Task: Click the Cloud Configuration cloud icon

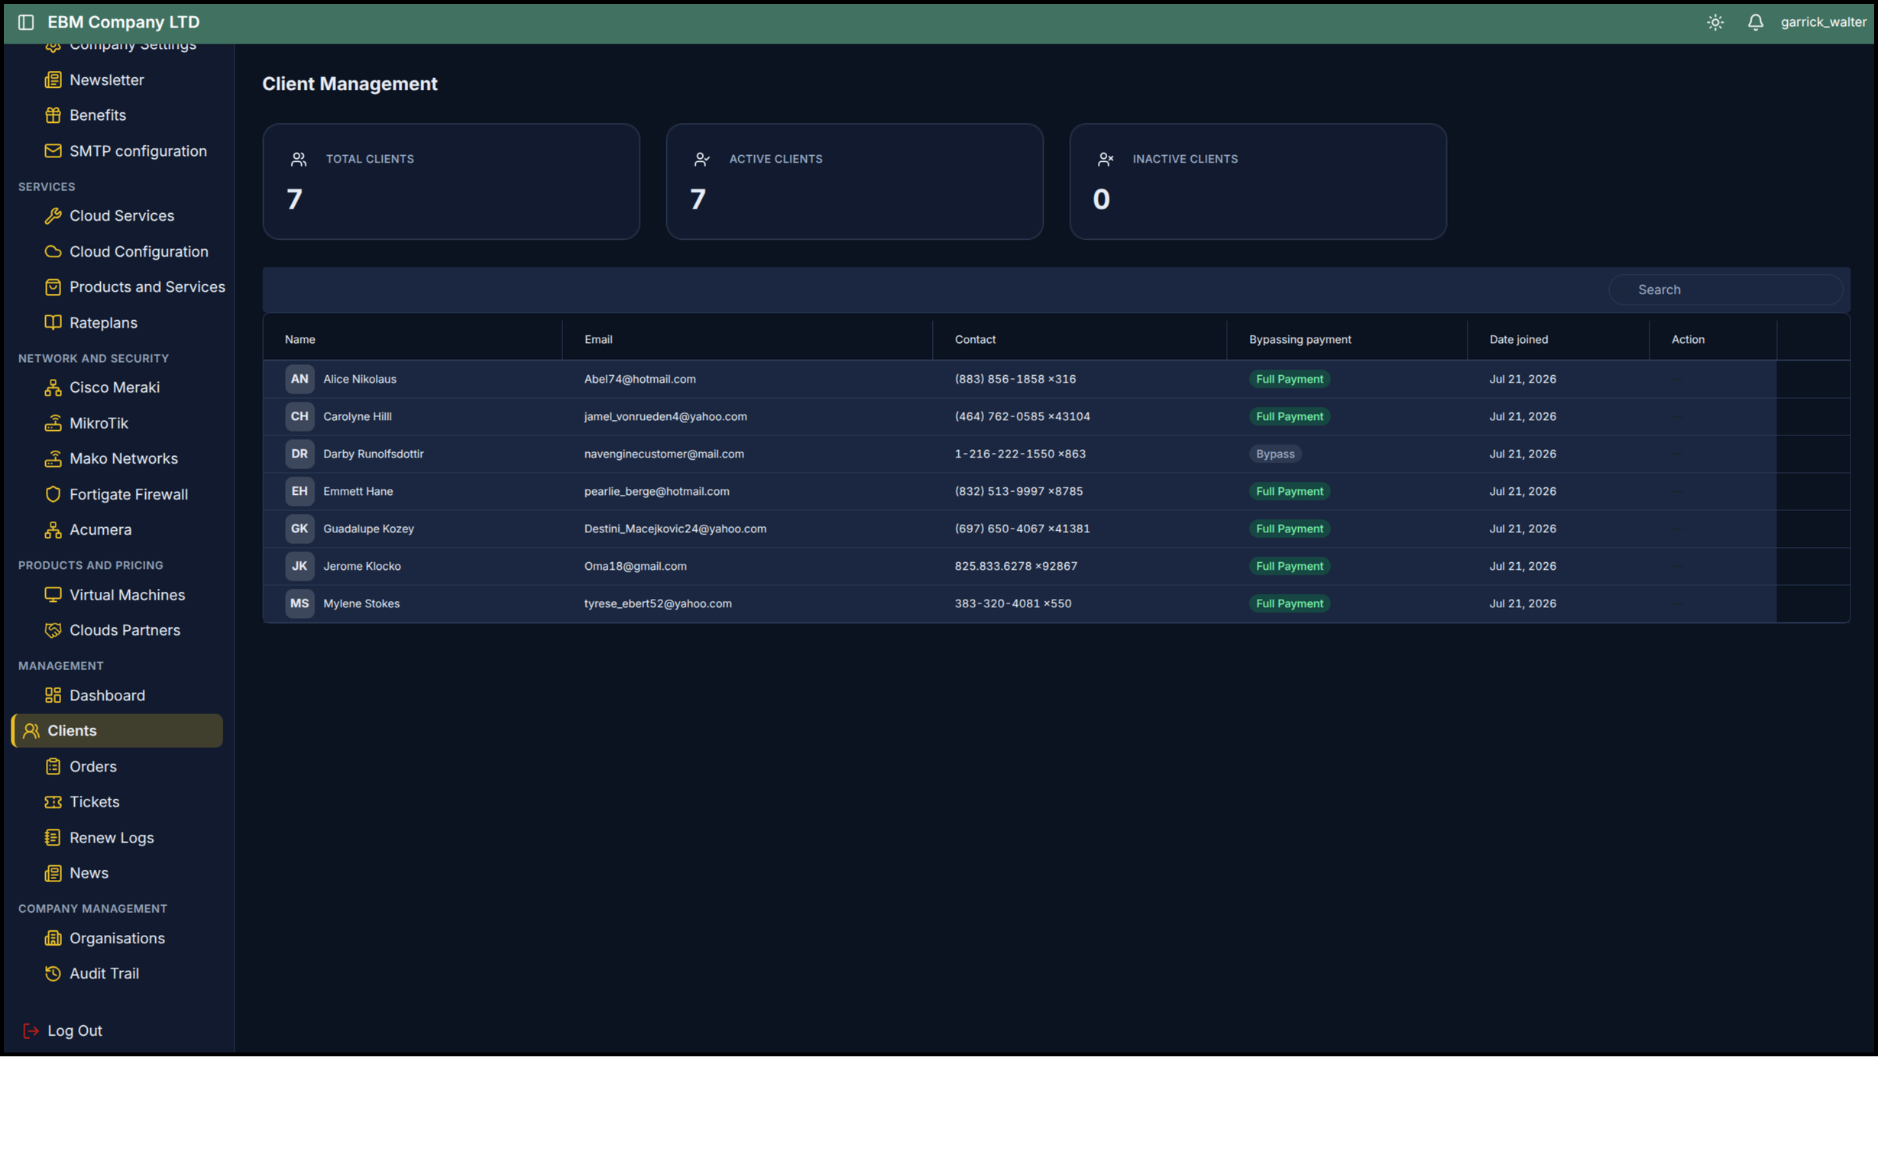Action: 53,252
